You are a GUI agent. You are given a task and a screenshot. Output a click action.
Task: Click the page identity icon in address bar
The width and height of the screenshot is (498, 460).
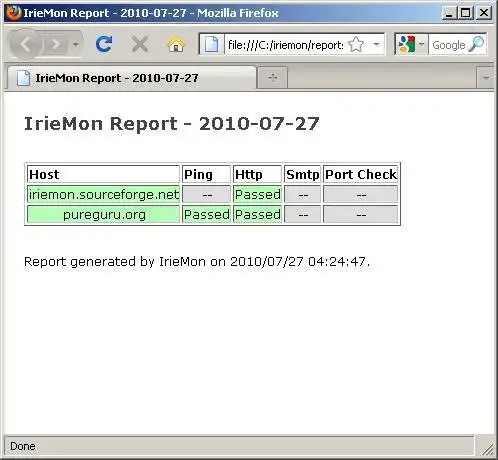click(211, 44)
